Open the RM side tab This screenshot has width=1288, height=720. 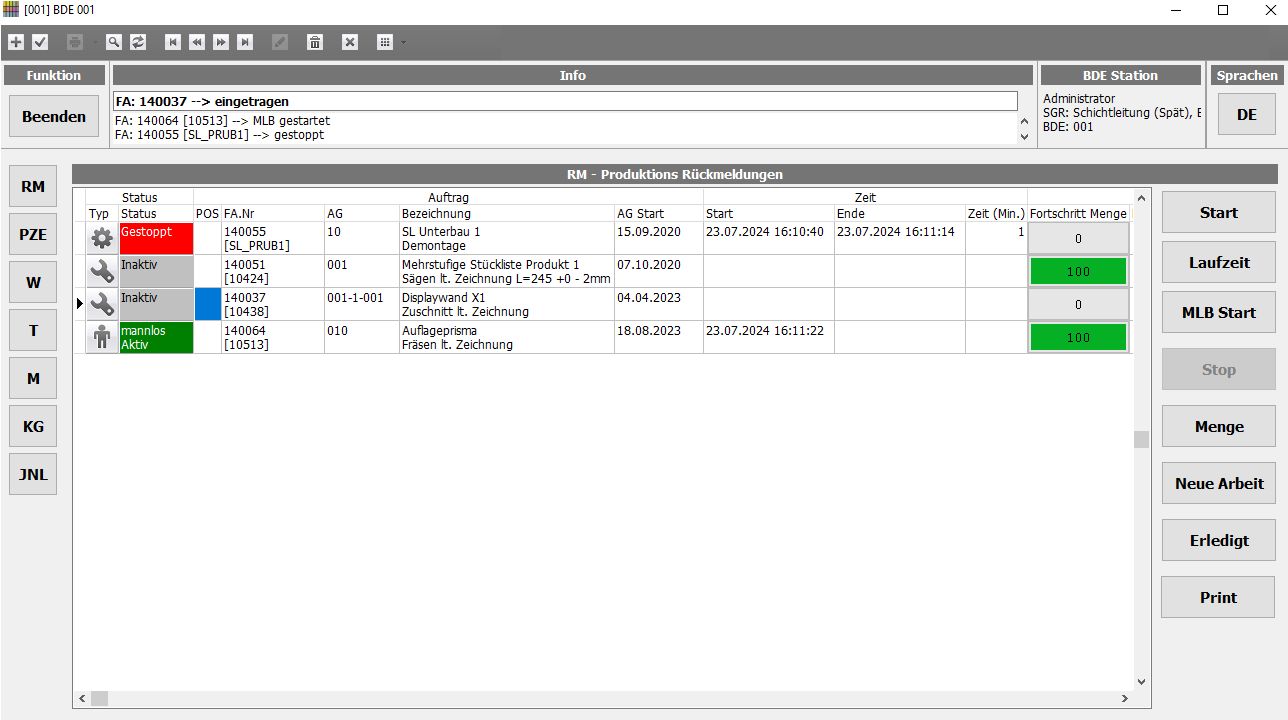(x=33, y=186)
